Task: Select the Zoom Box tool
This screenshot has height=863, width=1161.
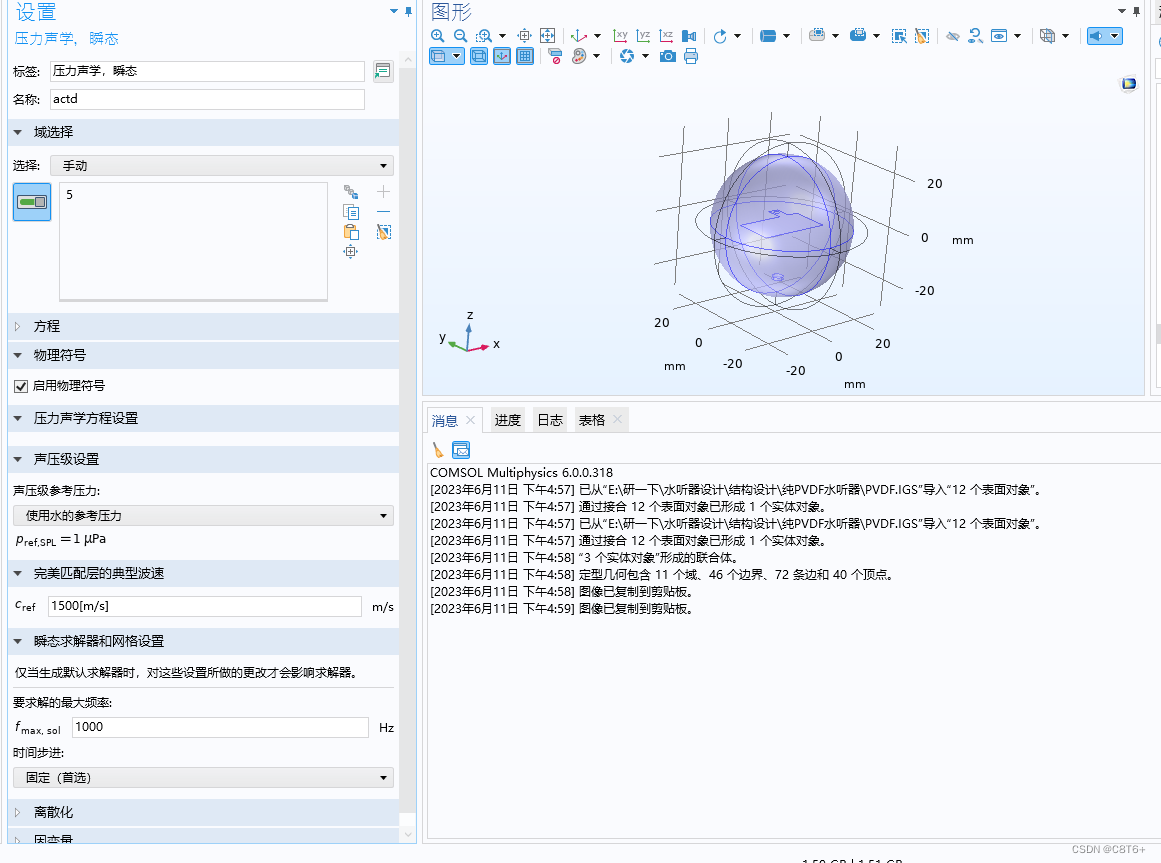Action: click(x=483, y=35)
